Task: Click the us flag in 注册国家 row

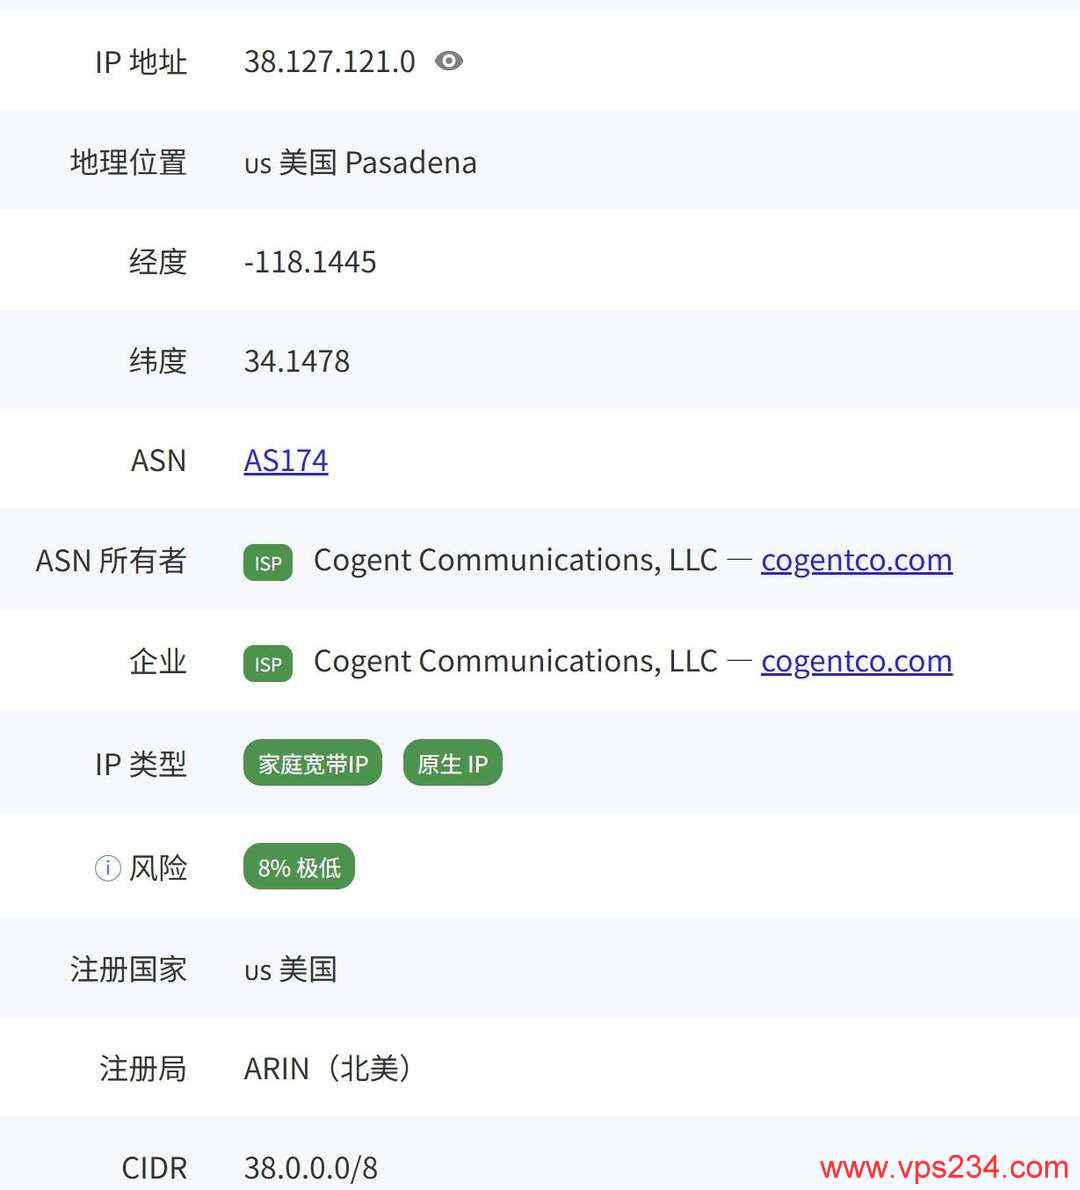Action: 257,970
